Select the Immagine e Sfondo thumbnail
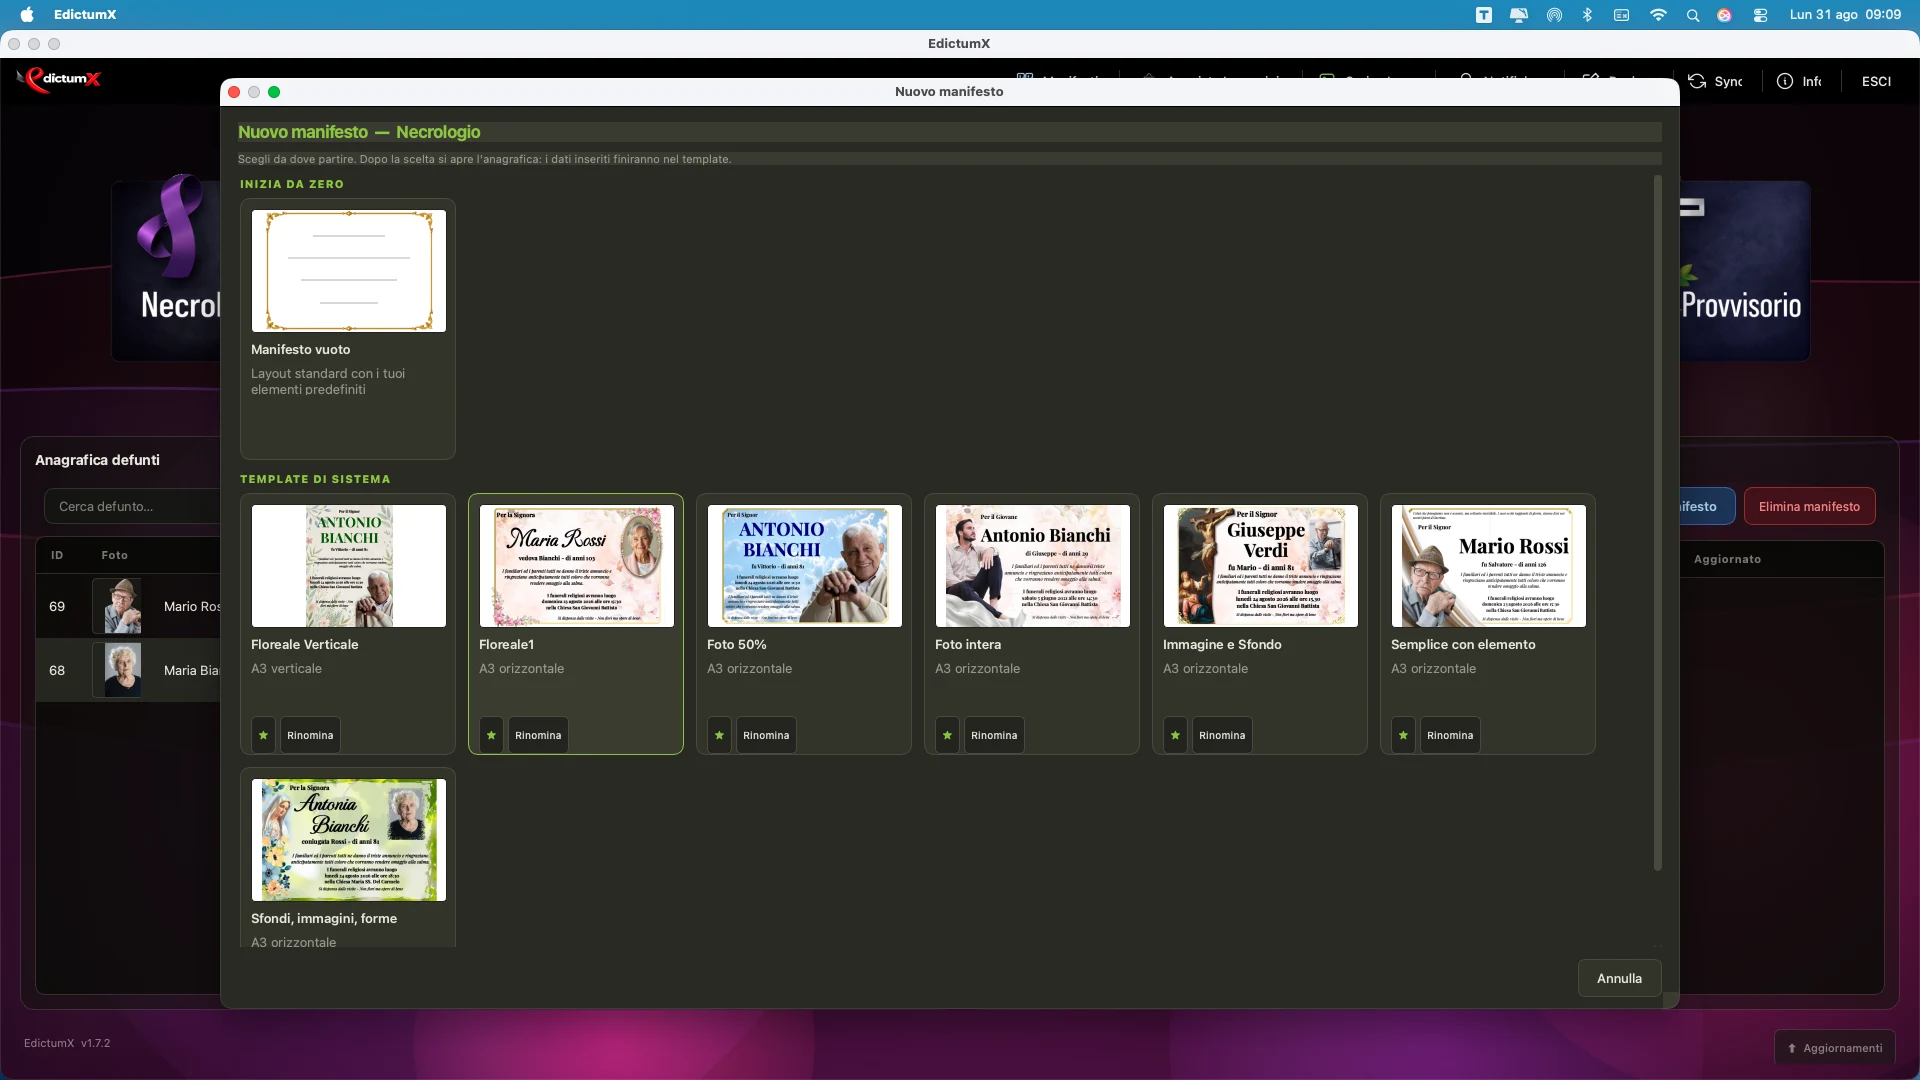The height and width of the screenshot is (1080, 1920). point(1260,566)
